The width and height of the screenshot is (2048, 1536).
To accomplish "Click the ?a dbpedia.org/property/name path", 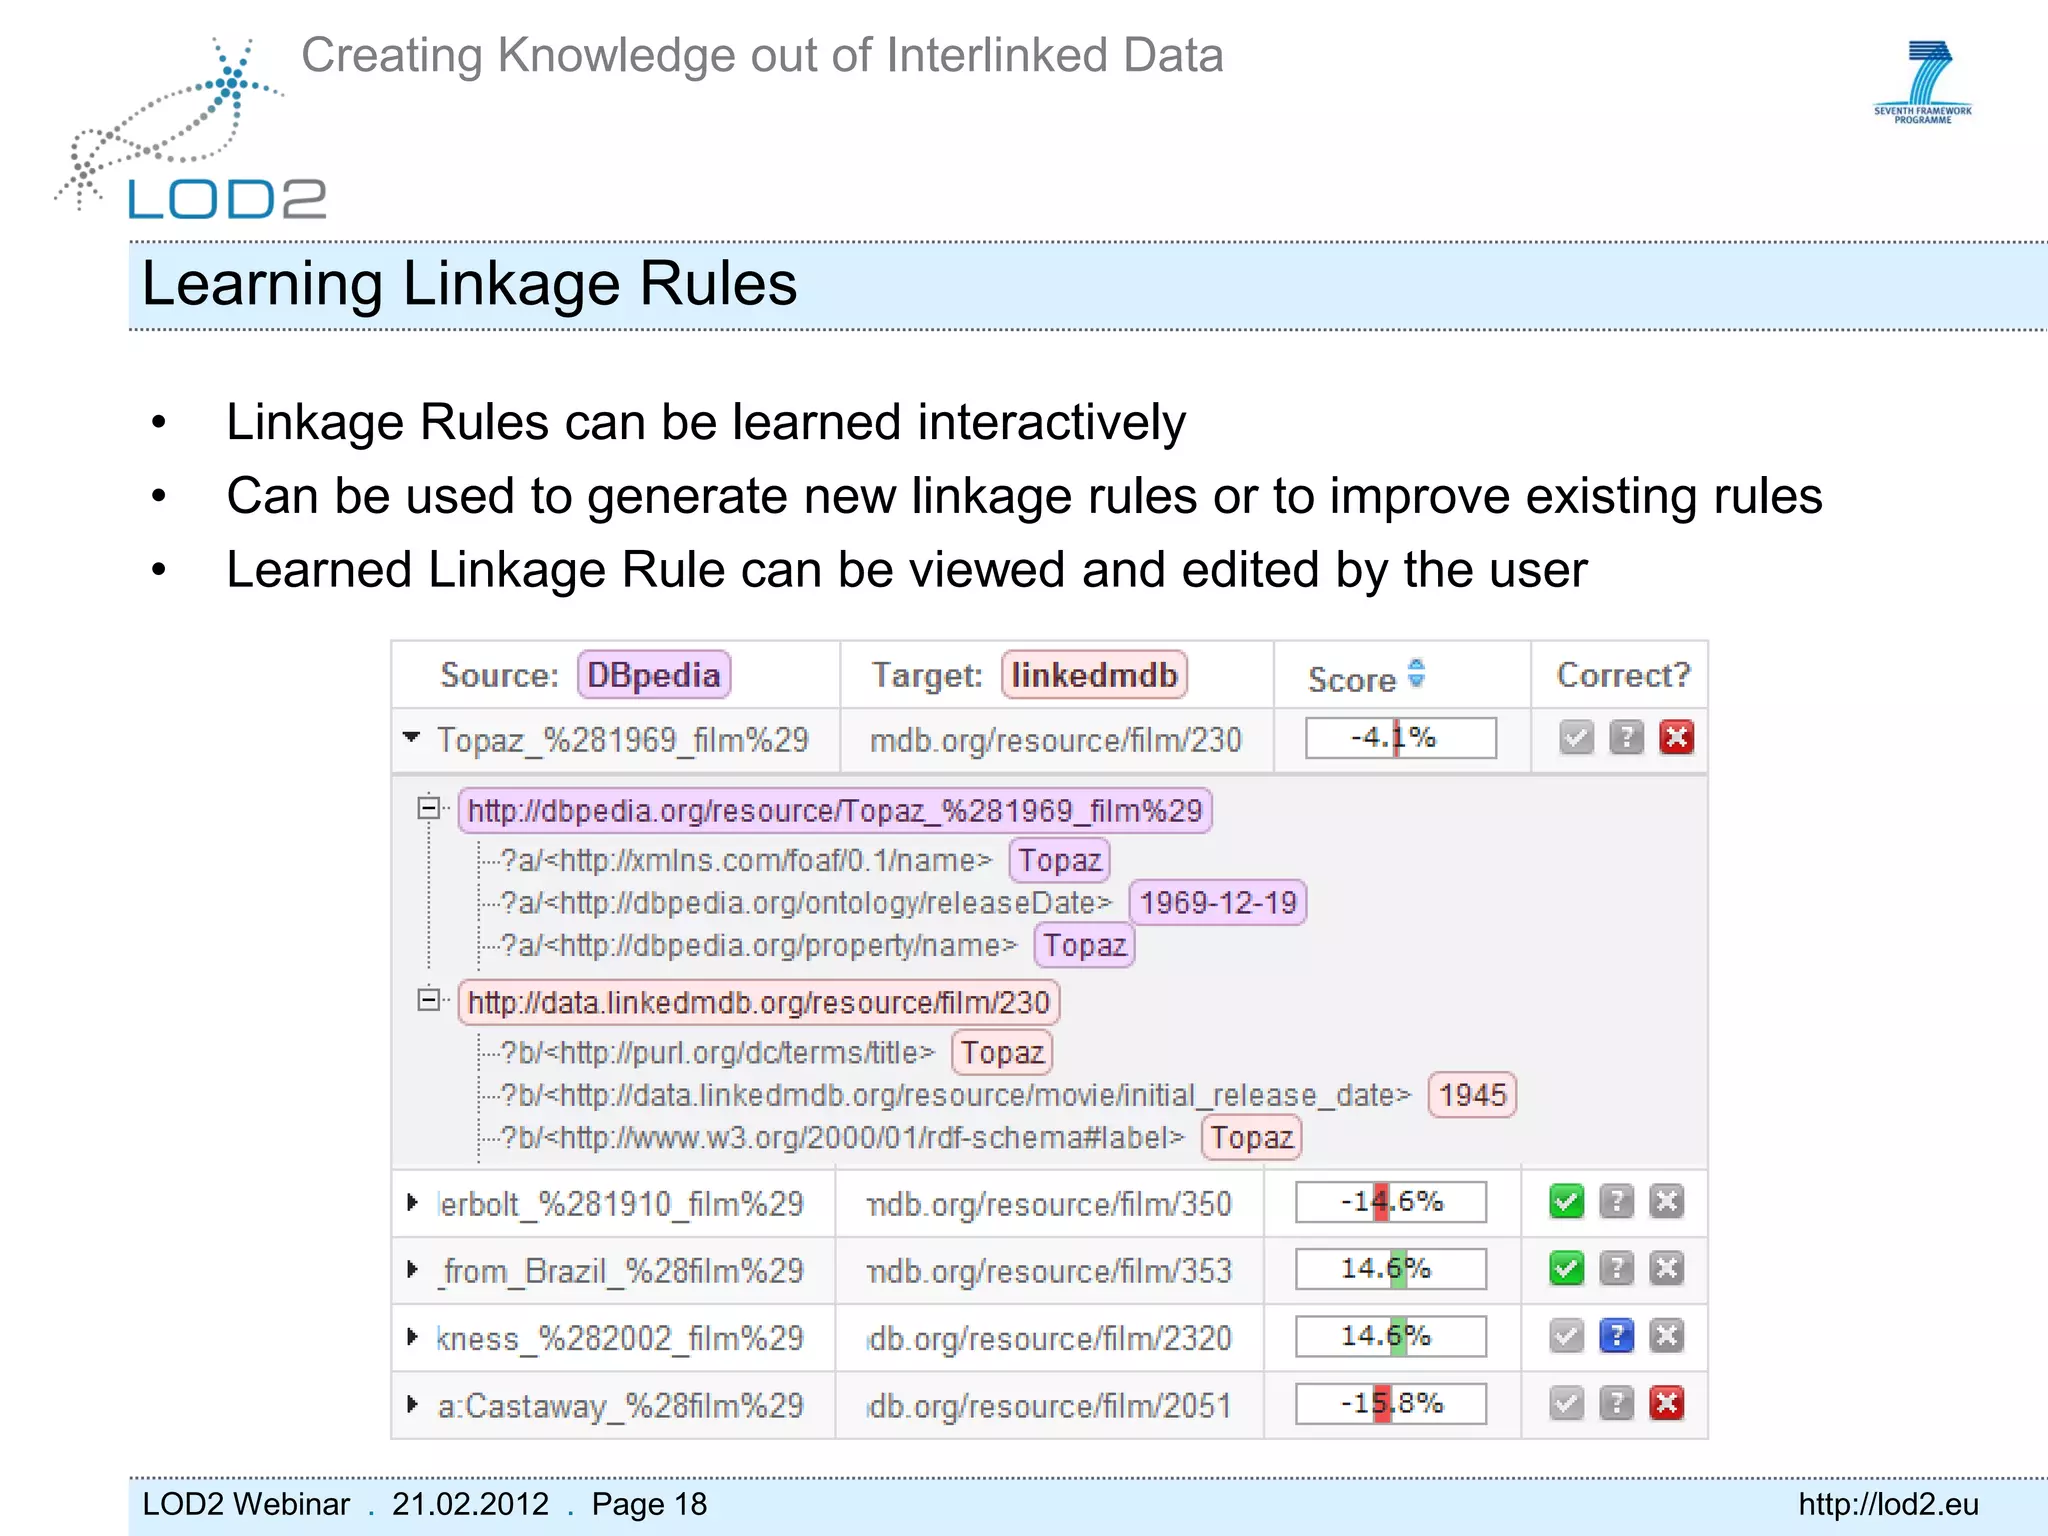I will 758,945.
